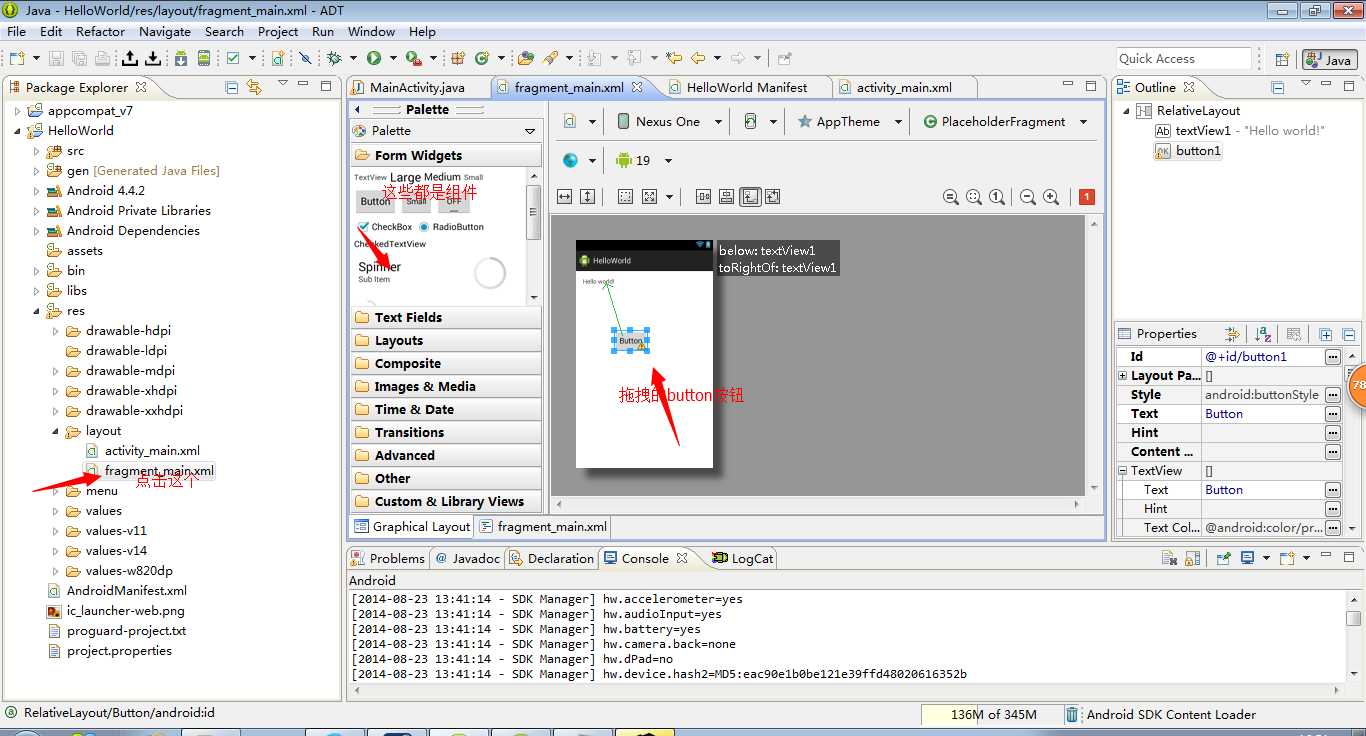Open Android SDK Manager toolbar icon

pos(181,58)
